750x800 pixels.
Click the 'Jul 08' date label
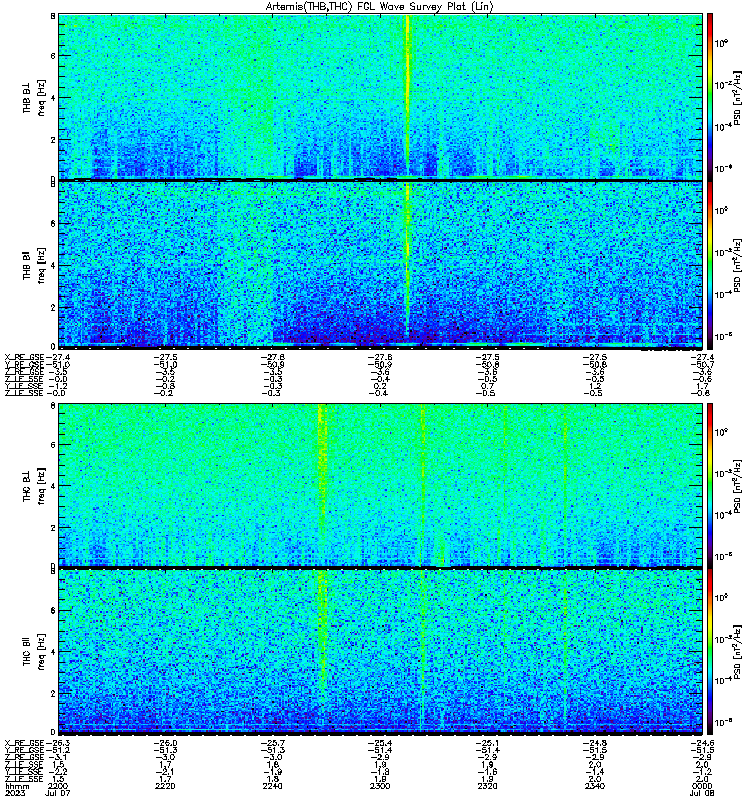[702, 793]
